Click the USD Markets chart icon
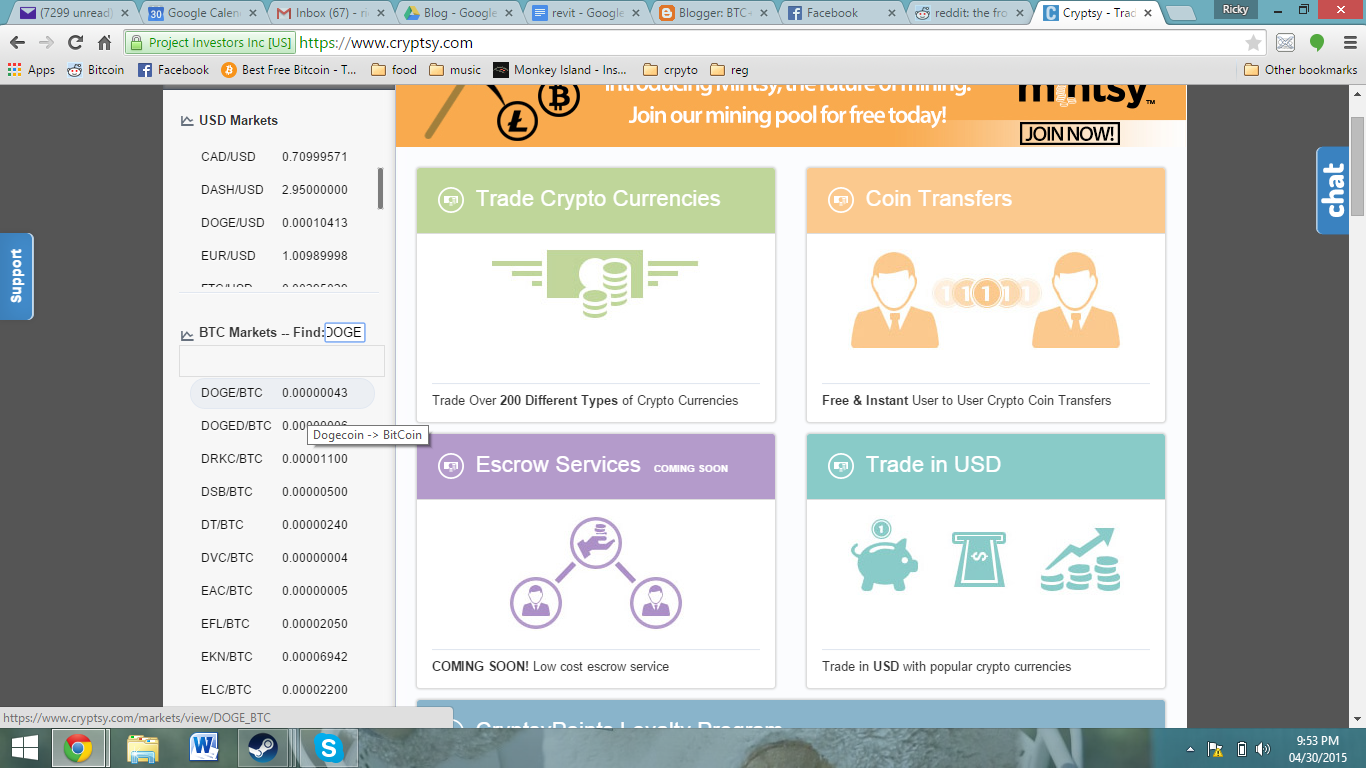1366x768 pixels. (x=187, y=121)
